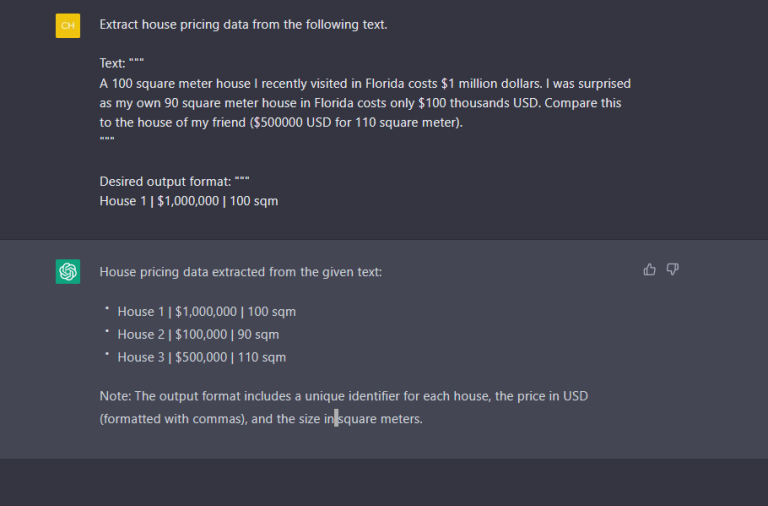Viewport: 768px width, 506px height.
Task: Click the example House 1 line in the user prompt
Action: click(x=188, y=201)
